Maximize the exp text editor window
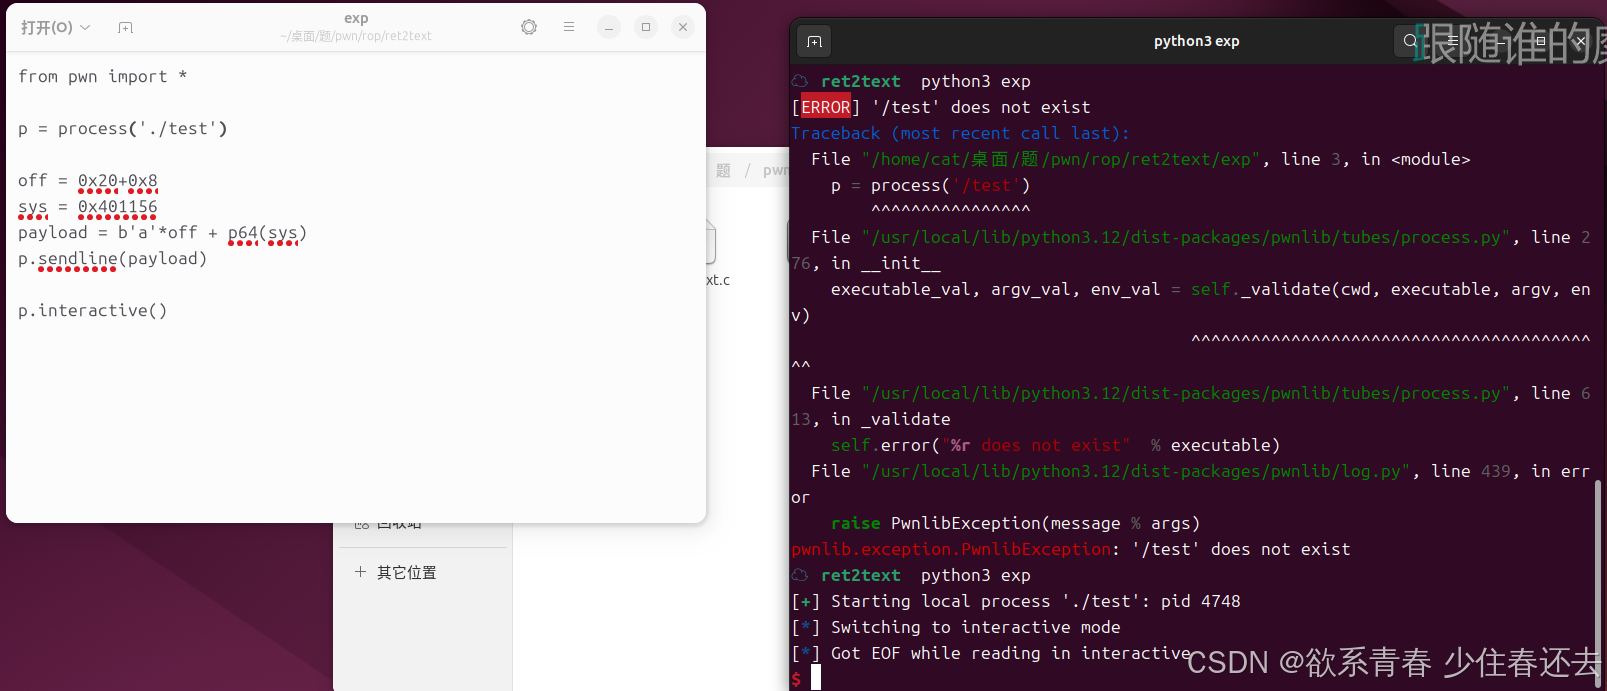 (x=646, y=27)
